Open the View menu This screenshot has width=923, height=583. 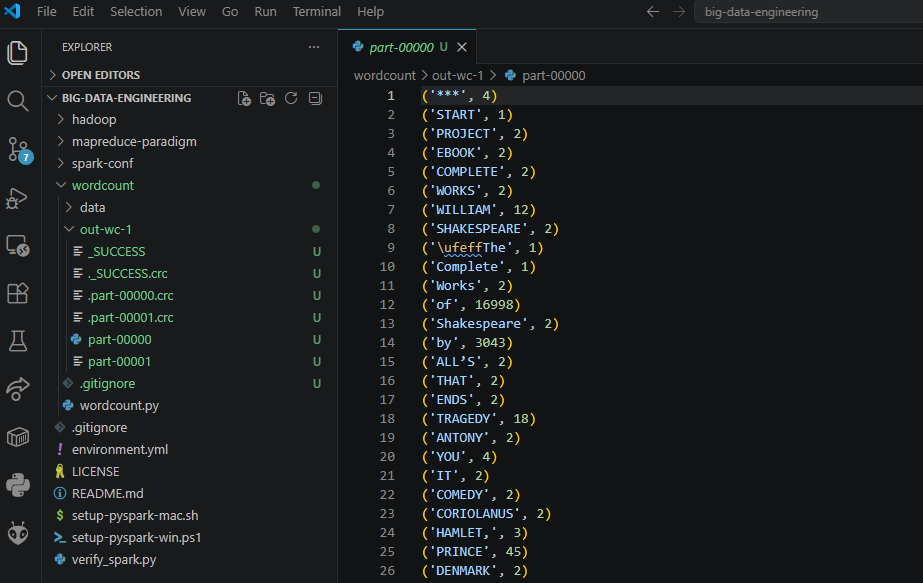192,12
